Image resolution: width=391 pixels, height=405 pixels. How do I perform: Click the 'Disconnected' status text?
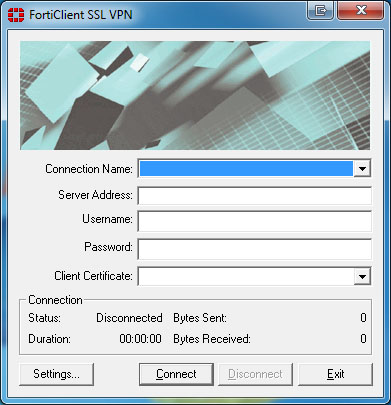(129, 318)
